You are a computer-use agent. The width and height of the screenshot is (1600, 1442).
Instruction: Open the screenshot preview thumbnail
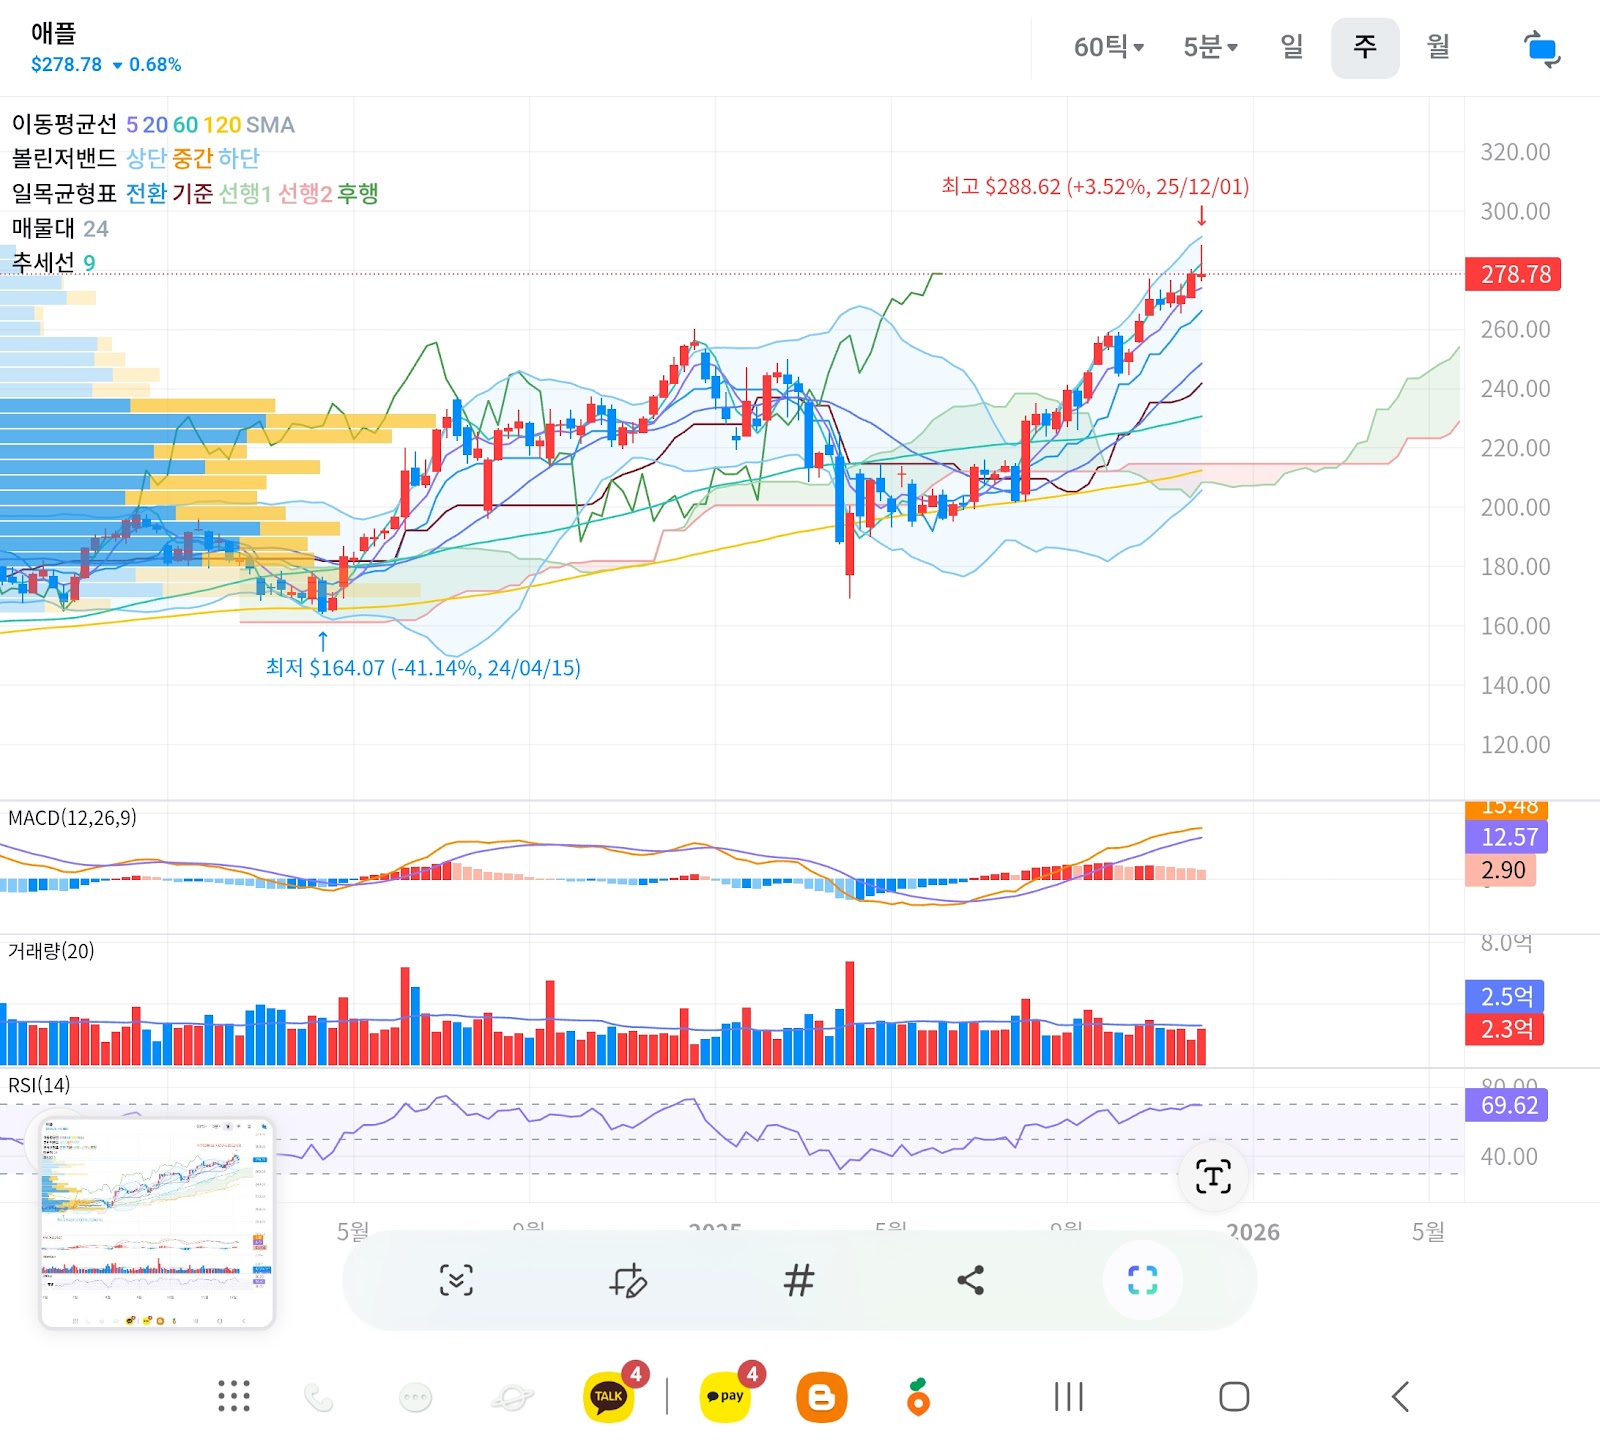[157, 1223]
